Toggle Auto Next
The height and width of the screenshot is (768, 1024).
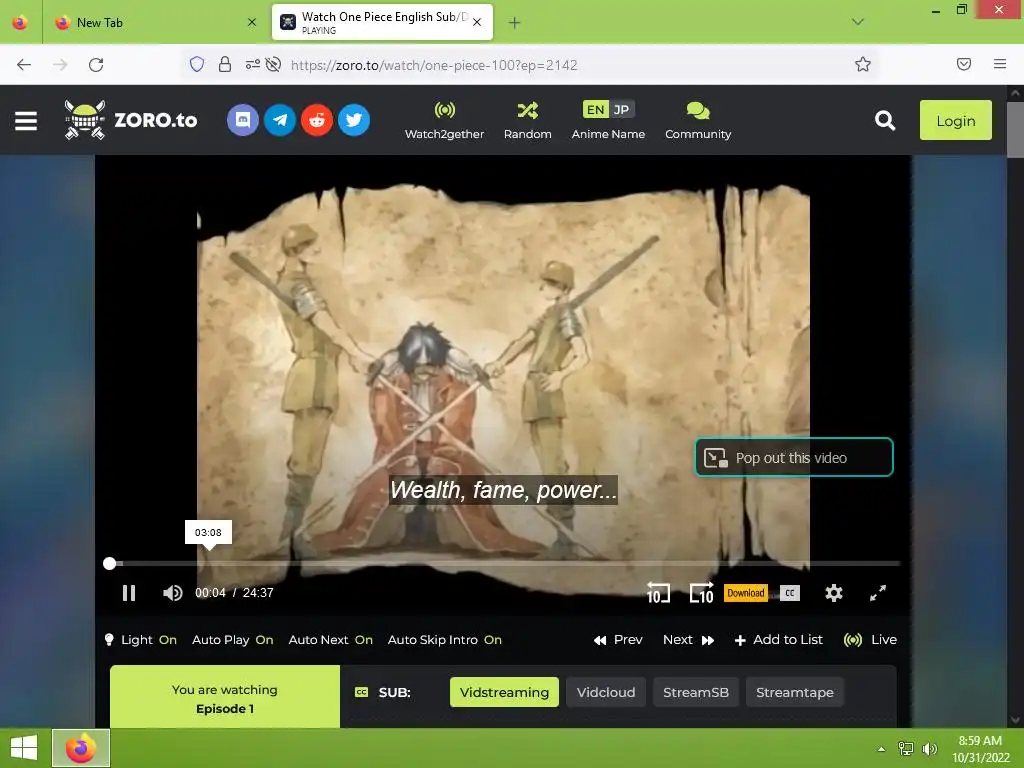(x=330, y=640)
